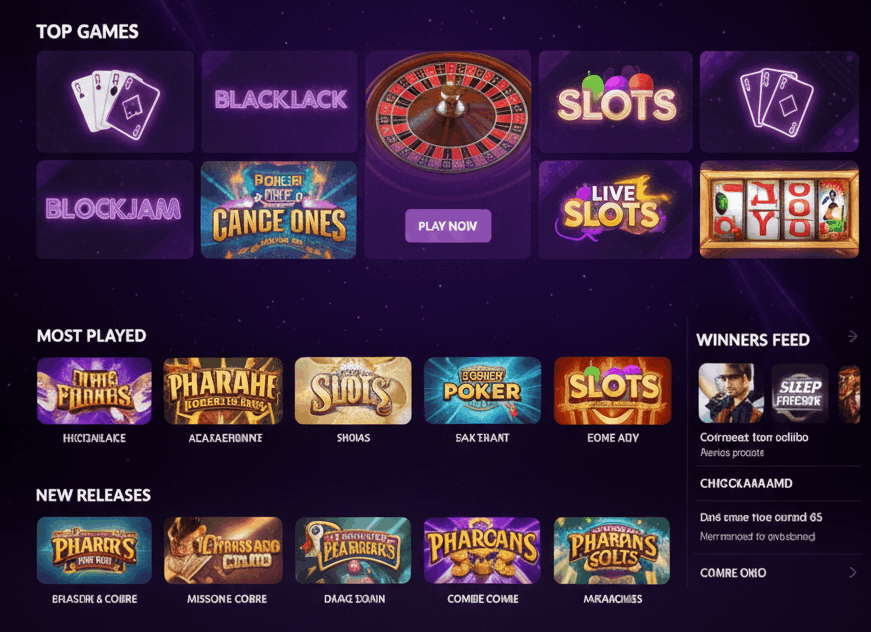This screenshot has height=632, width=871.
Task: Select the SLOTS tile with fruit
Action: point(616,101)
